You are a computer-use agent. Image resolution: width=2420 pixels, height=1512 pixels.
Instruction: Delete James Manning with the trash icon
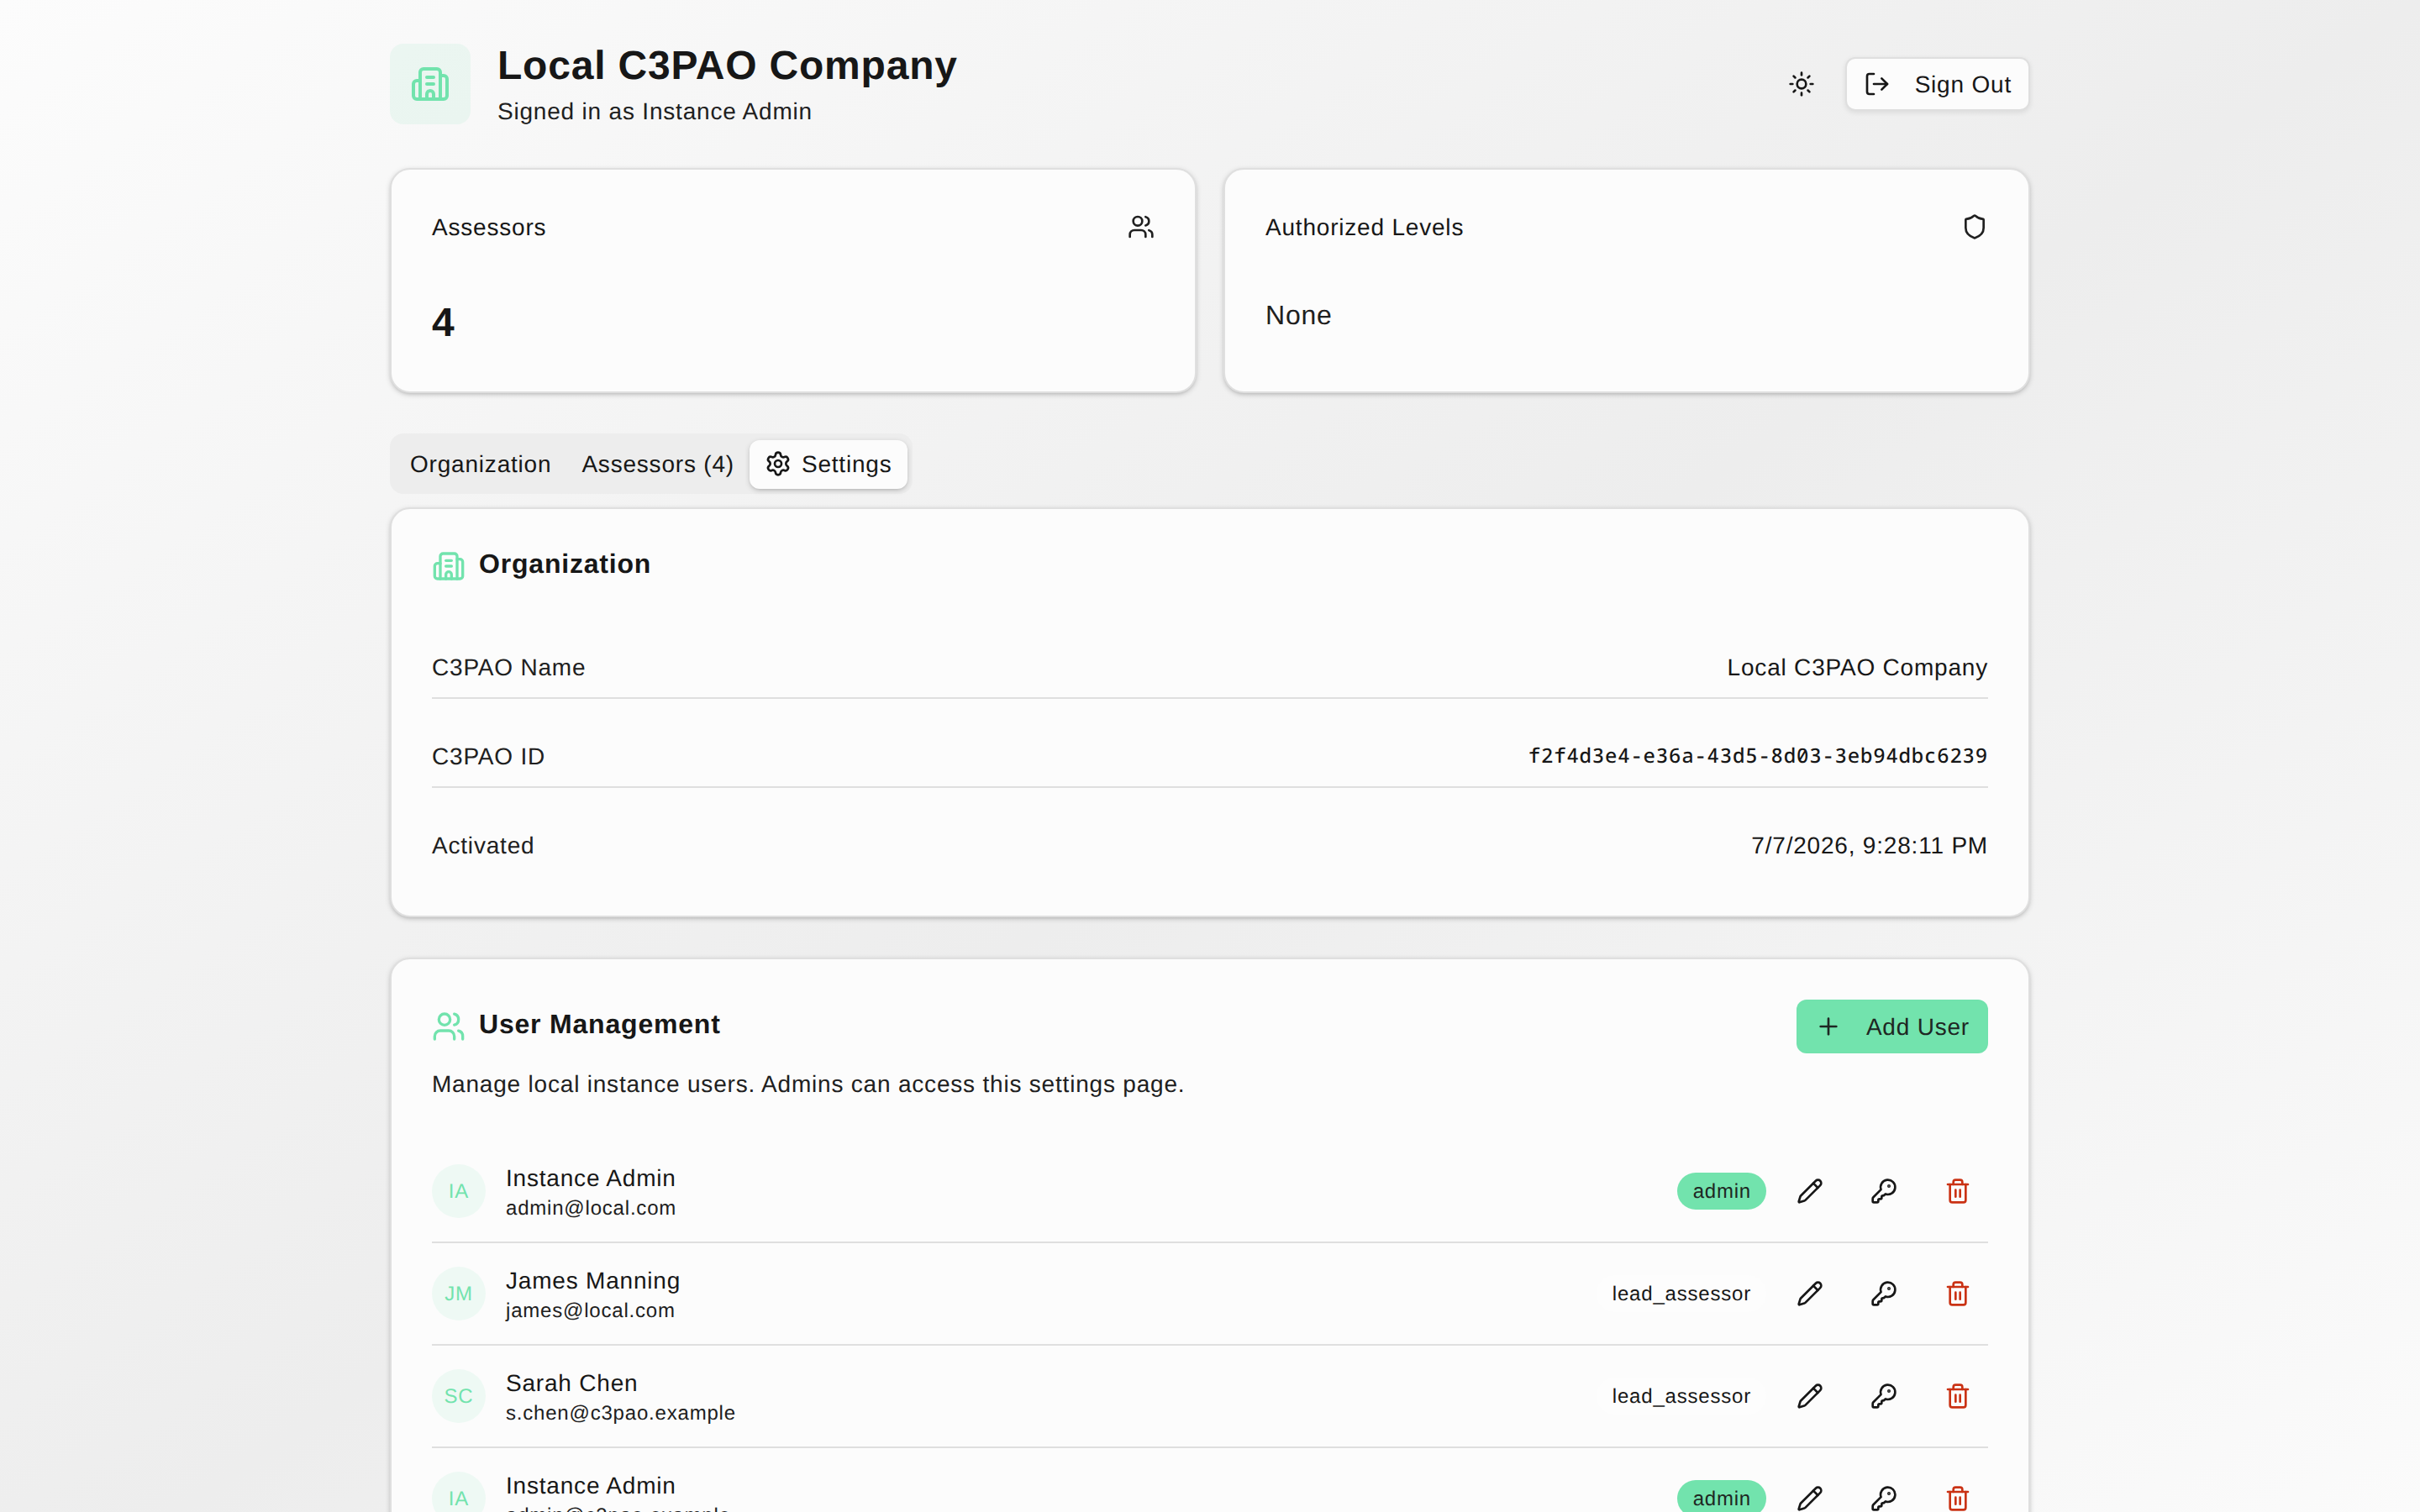1957,1294
